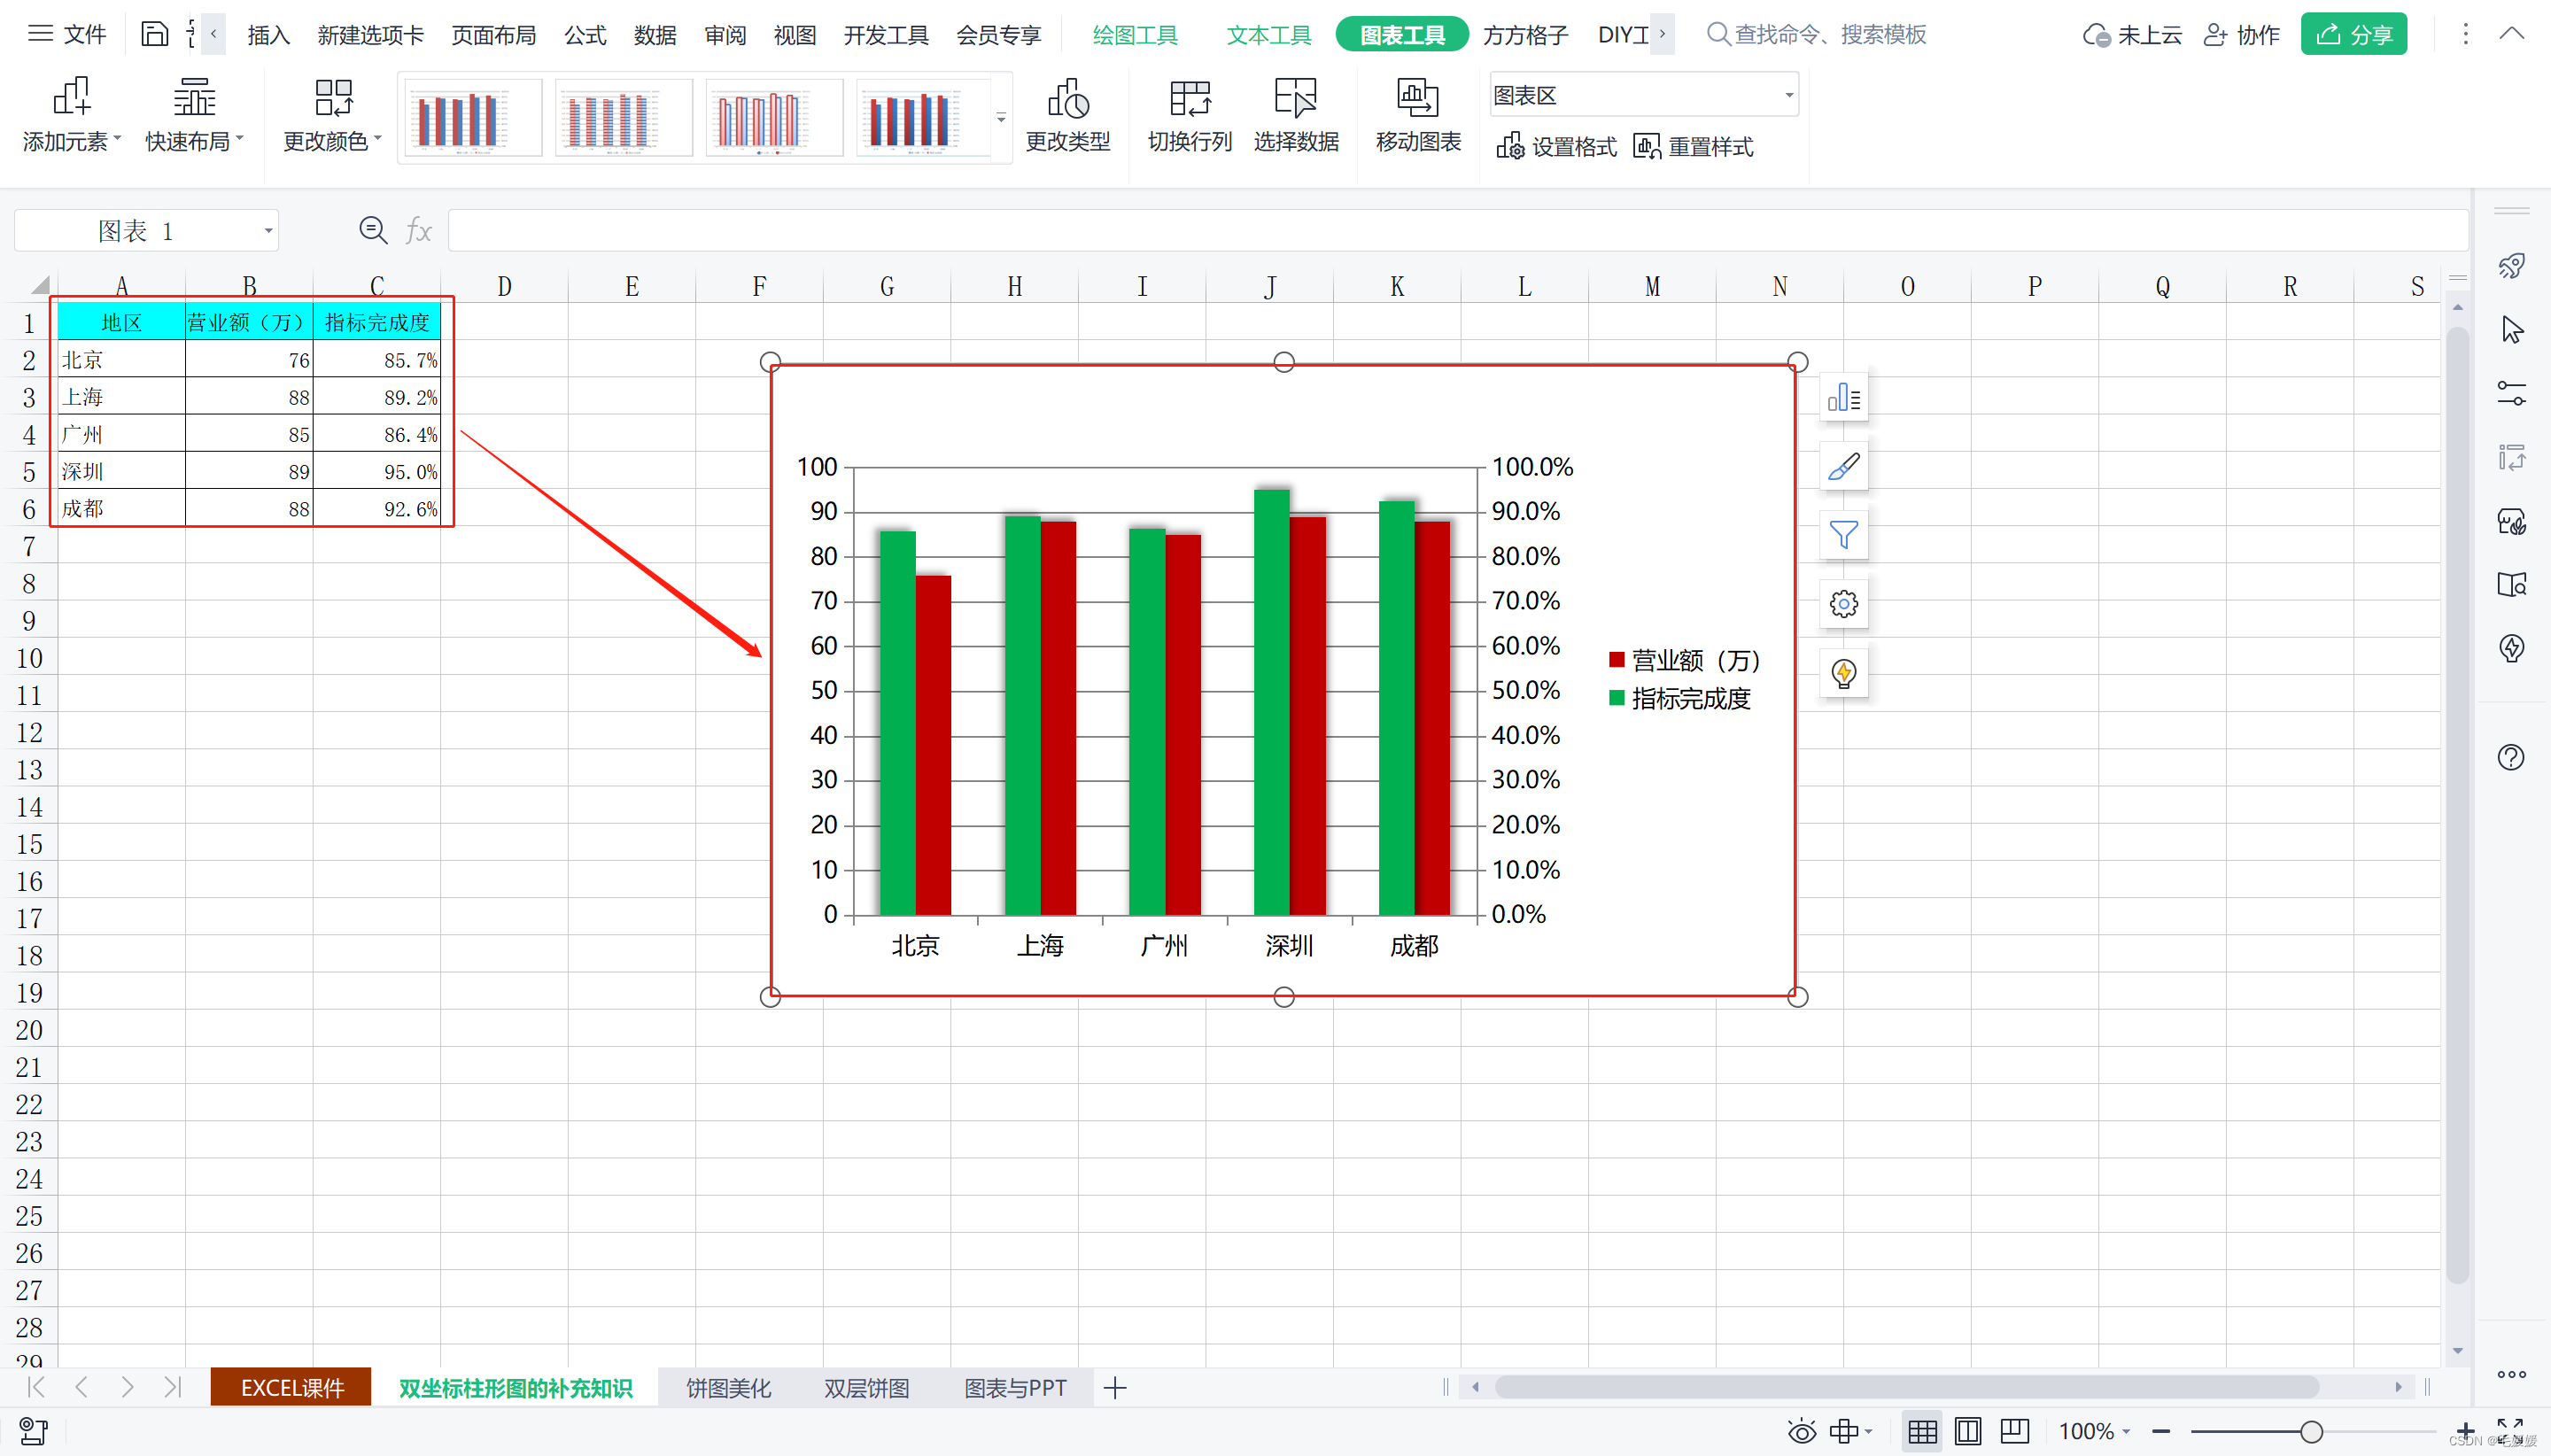
Task: Click the command search box
Action: [x=1816, y=34]
